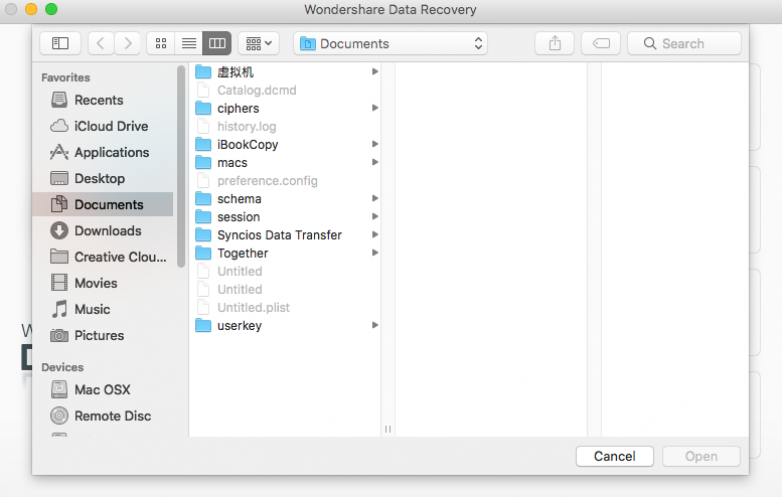Expand the 虚拟机 folder arrow

(375, 72)
